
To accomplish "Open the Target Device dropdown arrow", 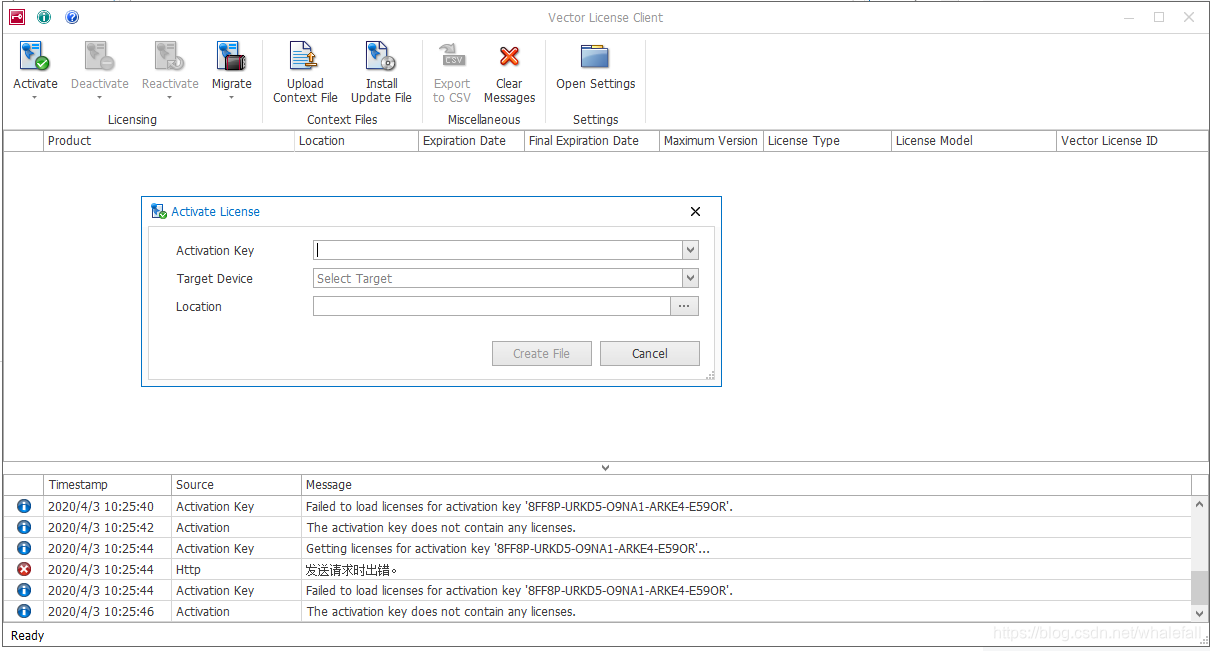I will click(690, 278).
